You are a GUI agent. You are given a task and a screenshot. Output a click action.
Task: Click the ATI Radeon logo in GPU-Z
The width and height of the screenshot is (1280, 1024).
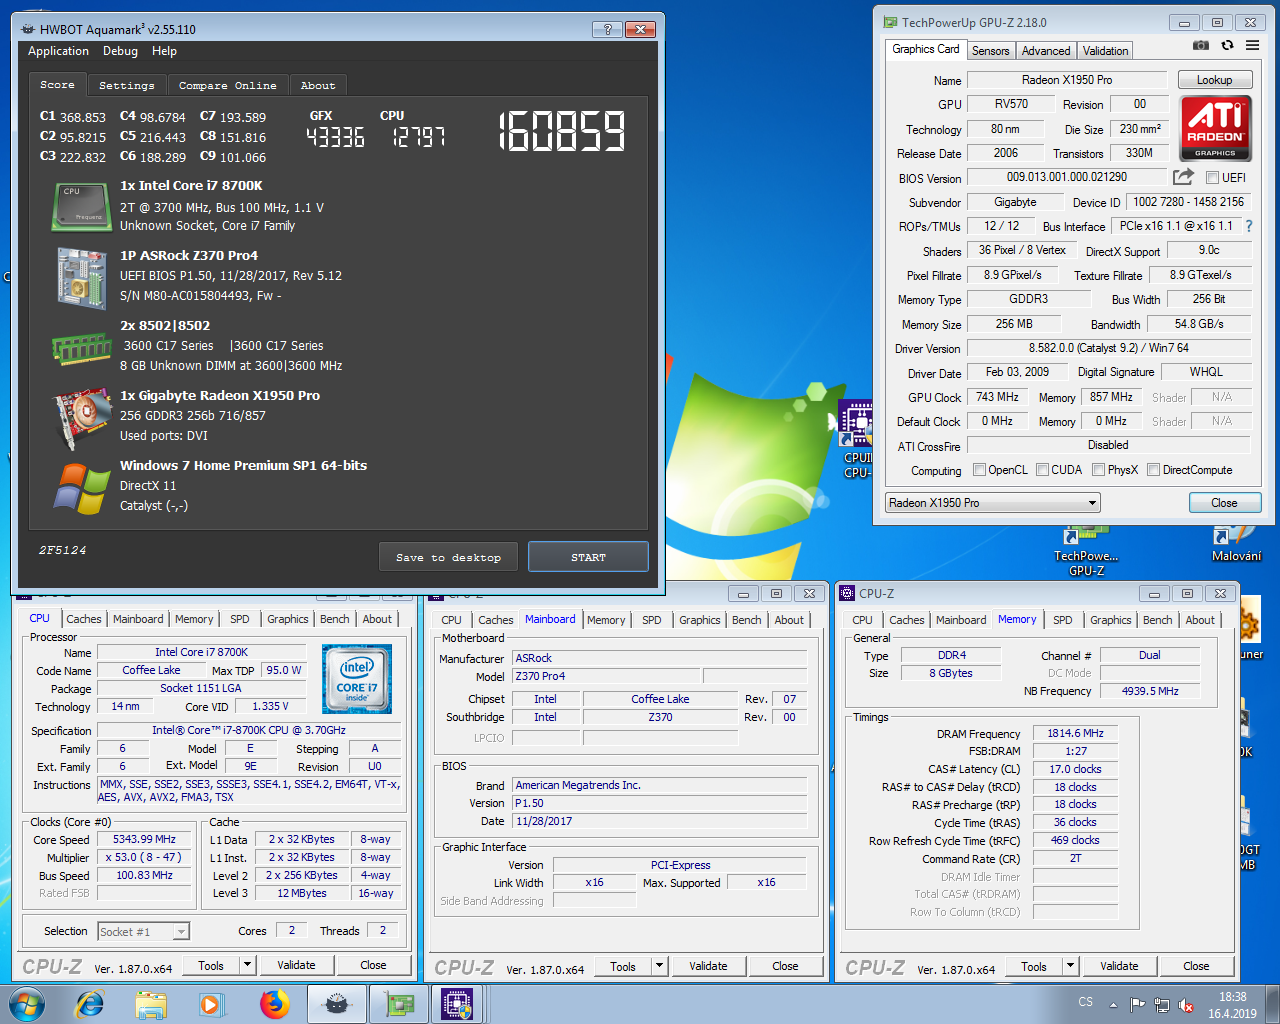[1215, 127]
